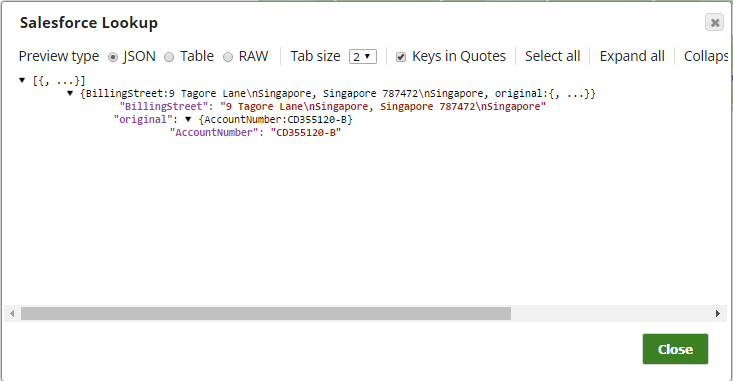733x381 pixels.
Task: Click the horizontal scrollbar thumb
Action: point(266,314)
